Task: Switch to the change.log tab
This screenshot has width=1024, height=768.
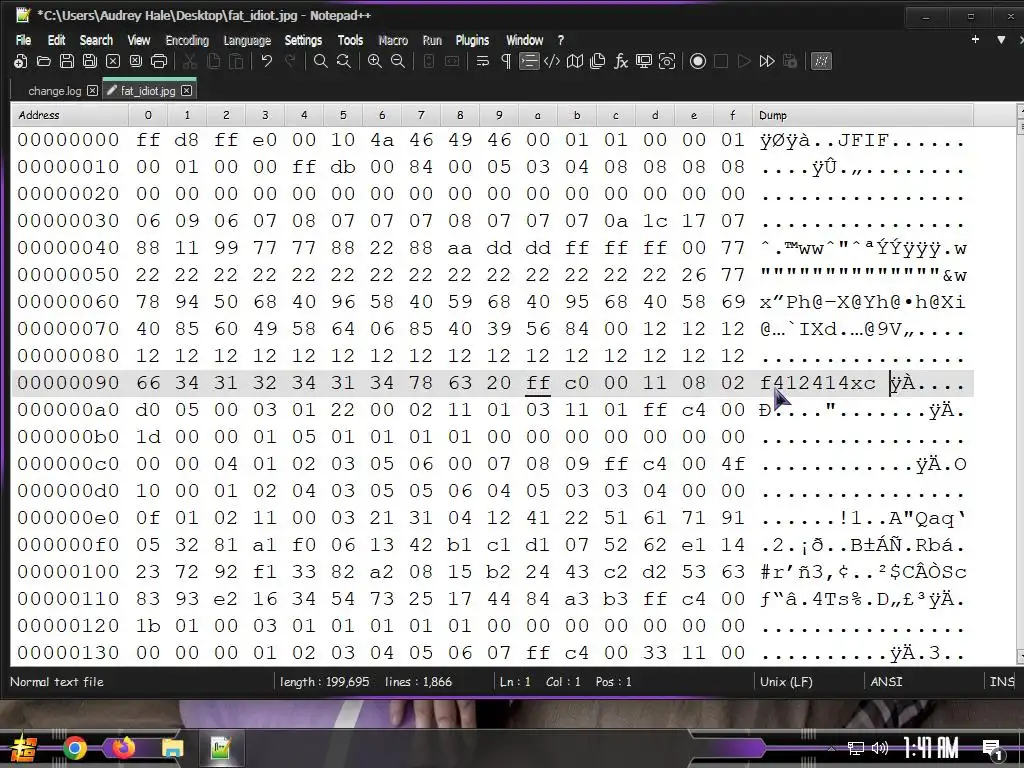Action: tap(55, 91)
